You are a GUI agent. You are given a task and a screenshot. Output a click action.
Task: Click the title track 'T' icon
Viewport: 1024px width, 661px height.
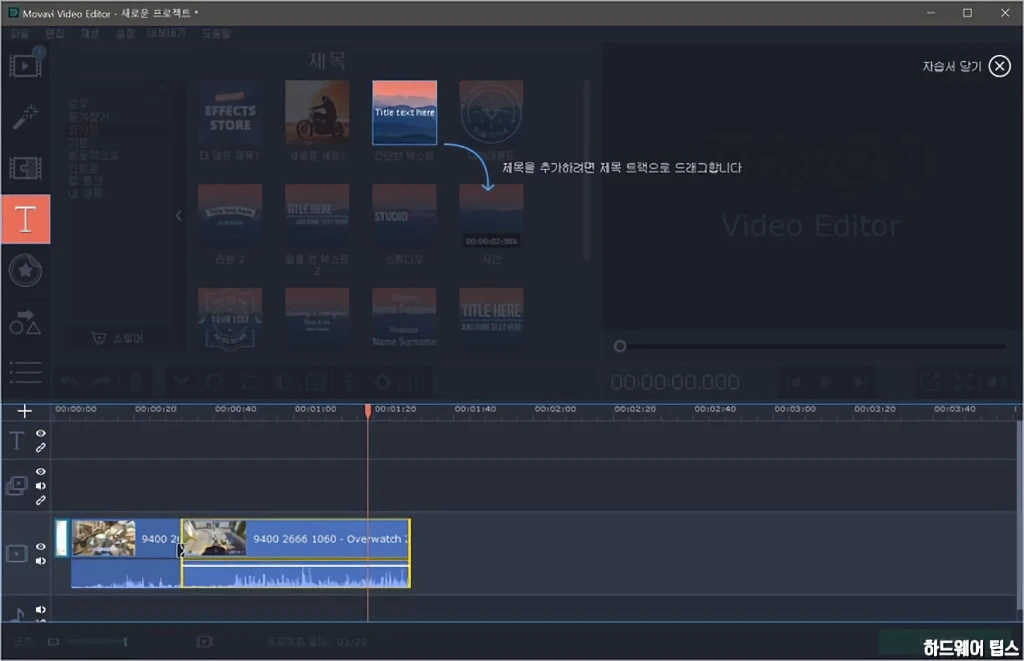(x=16, y=441)
